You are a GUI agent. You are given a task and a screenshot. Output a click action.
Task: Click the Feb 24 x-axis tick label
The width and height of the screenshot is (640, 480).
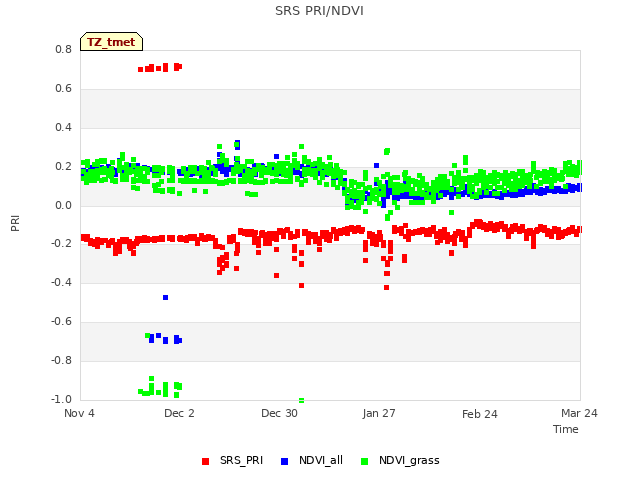(x=480, y=414)
